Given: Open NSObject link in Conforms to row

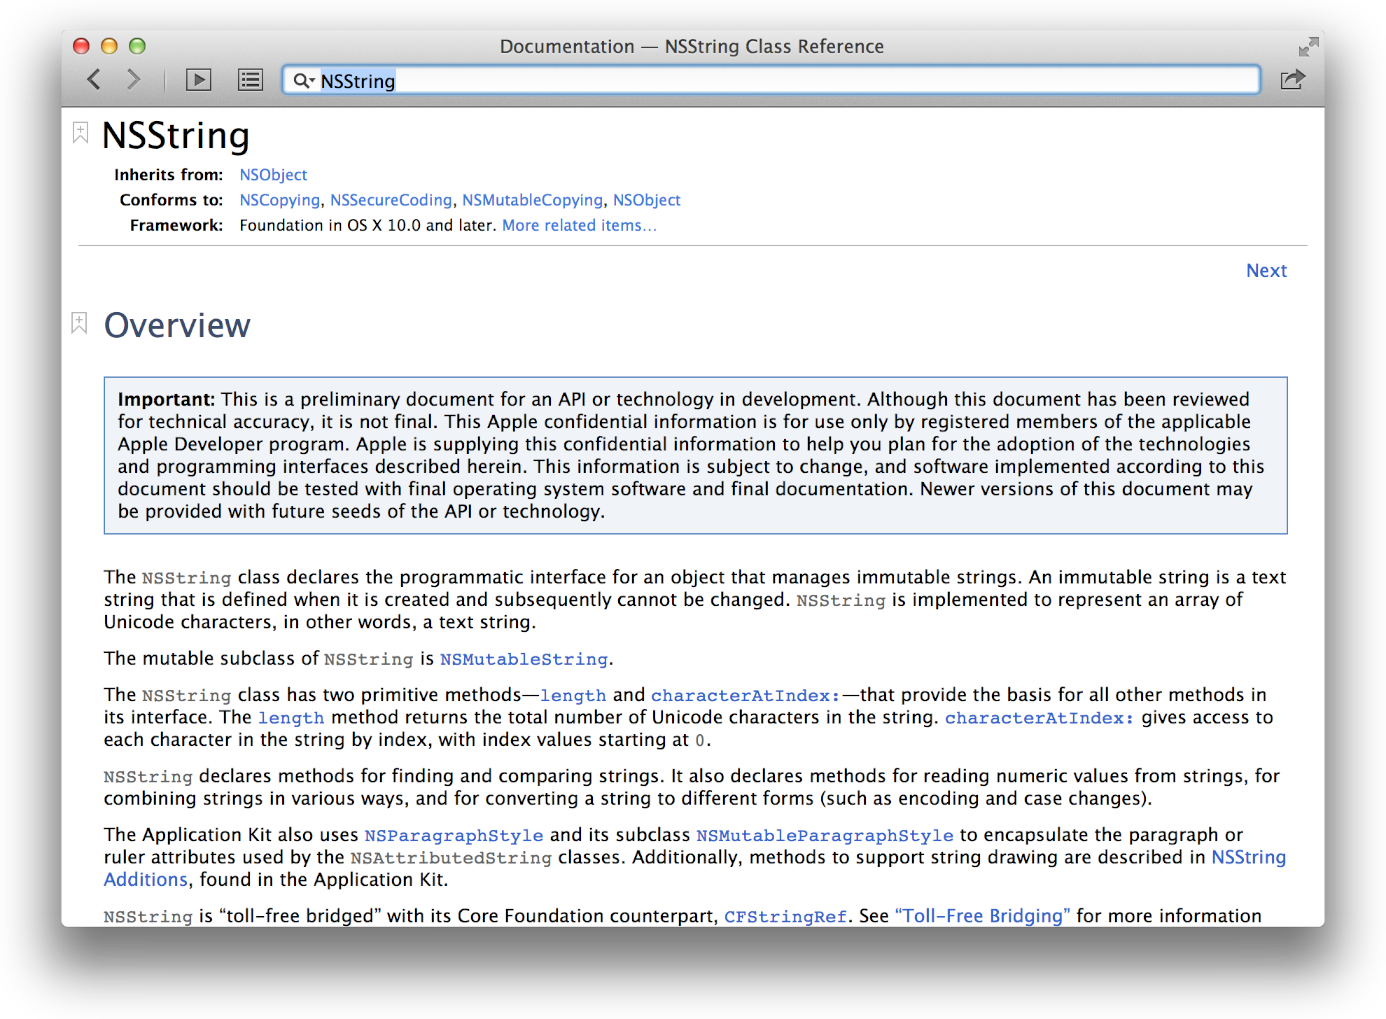Looking at the screenshot, I should (647, 200).
